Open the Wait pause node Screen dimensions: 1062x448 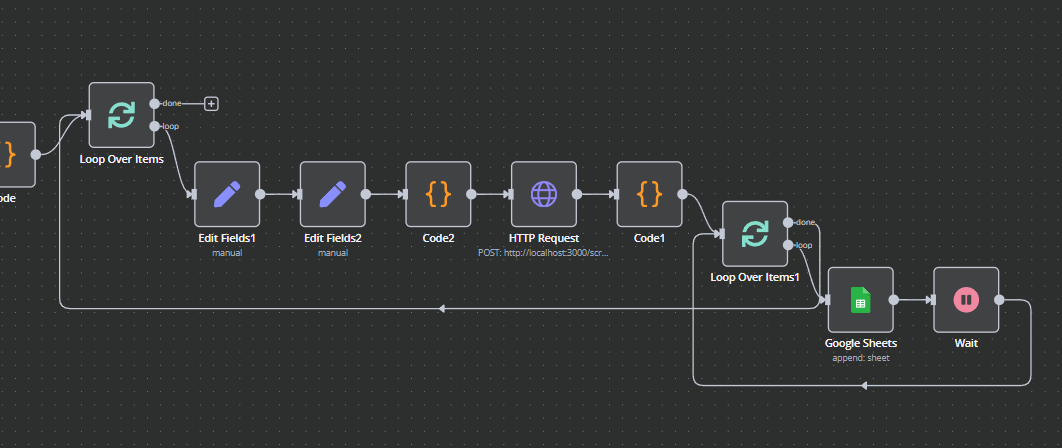click(x=967, y=300)
